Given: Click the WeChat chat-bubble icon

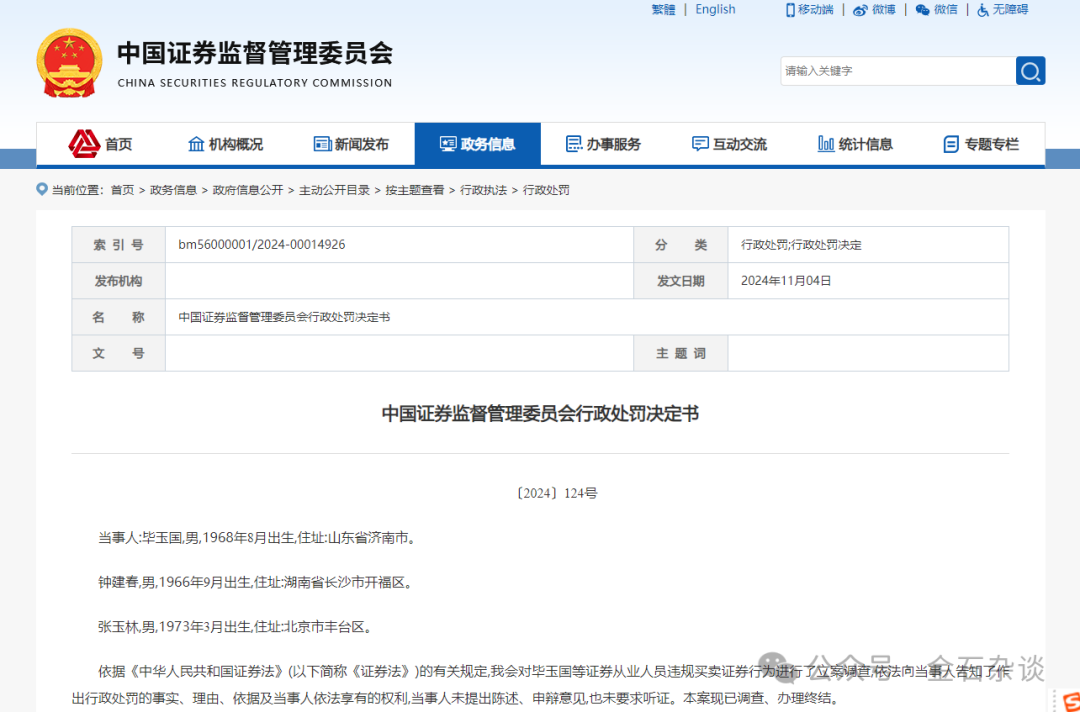Looking at the screenshot, I should 922,10.
